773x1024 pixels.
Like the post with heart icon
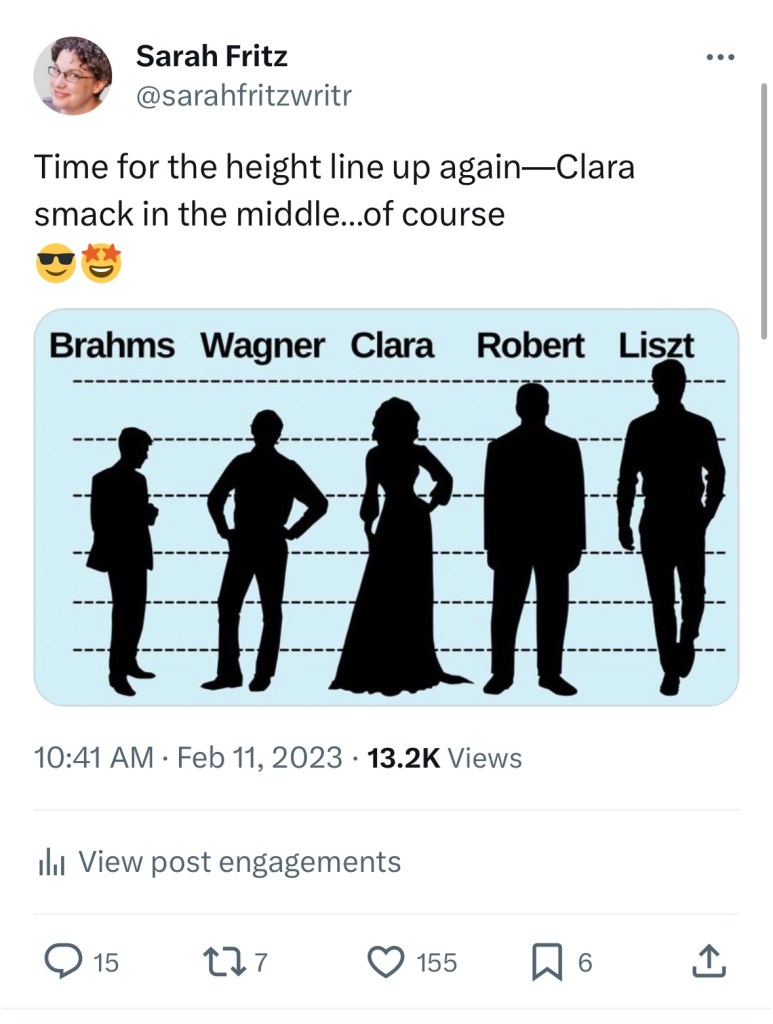pyautogui.click(x=385, y=962)
